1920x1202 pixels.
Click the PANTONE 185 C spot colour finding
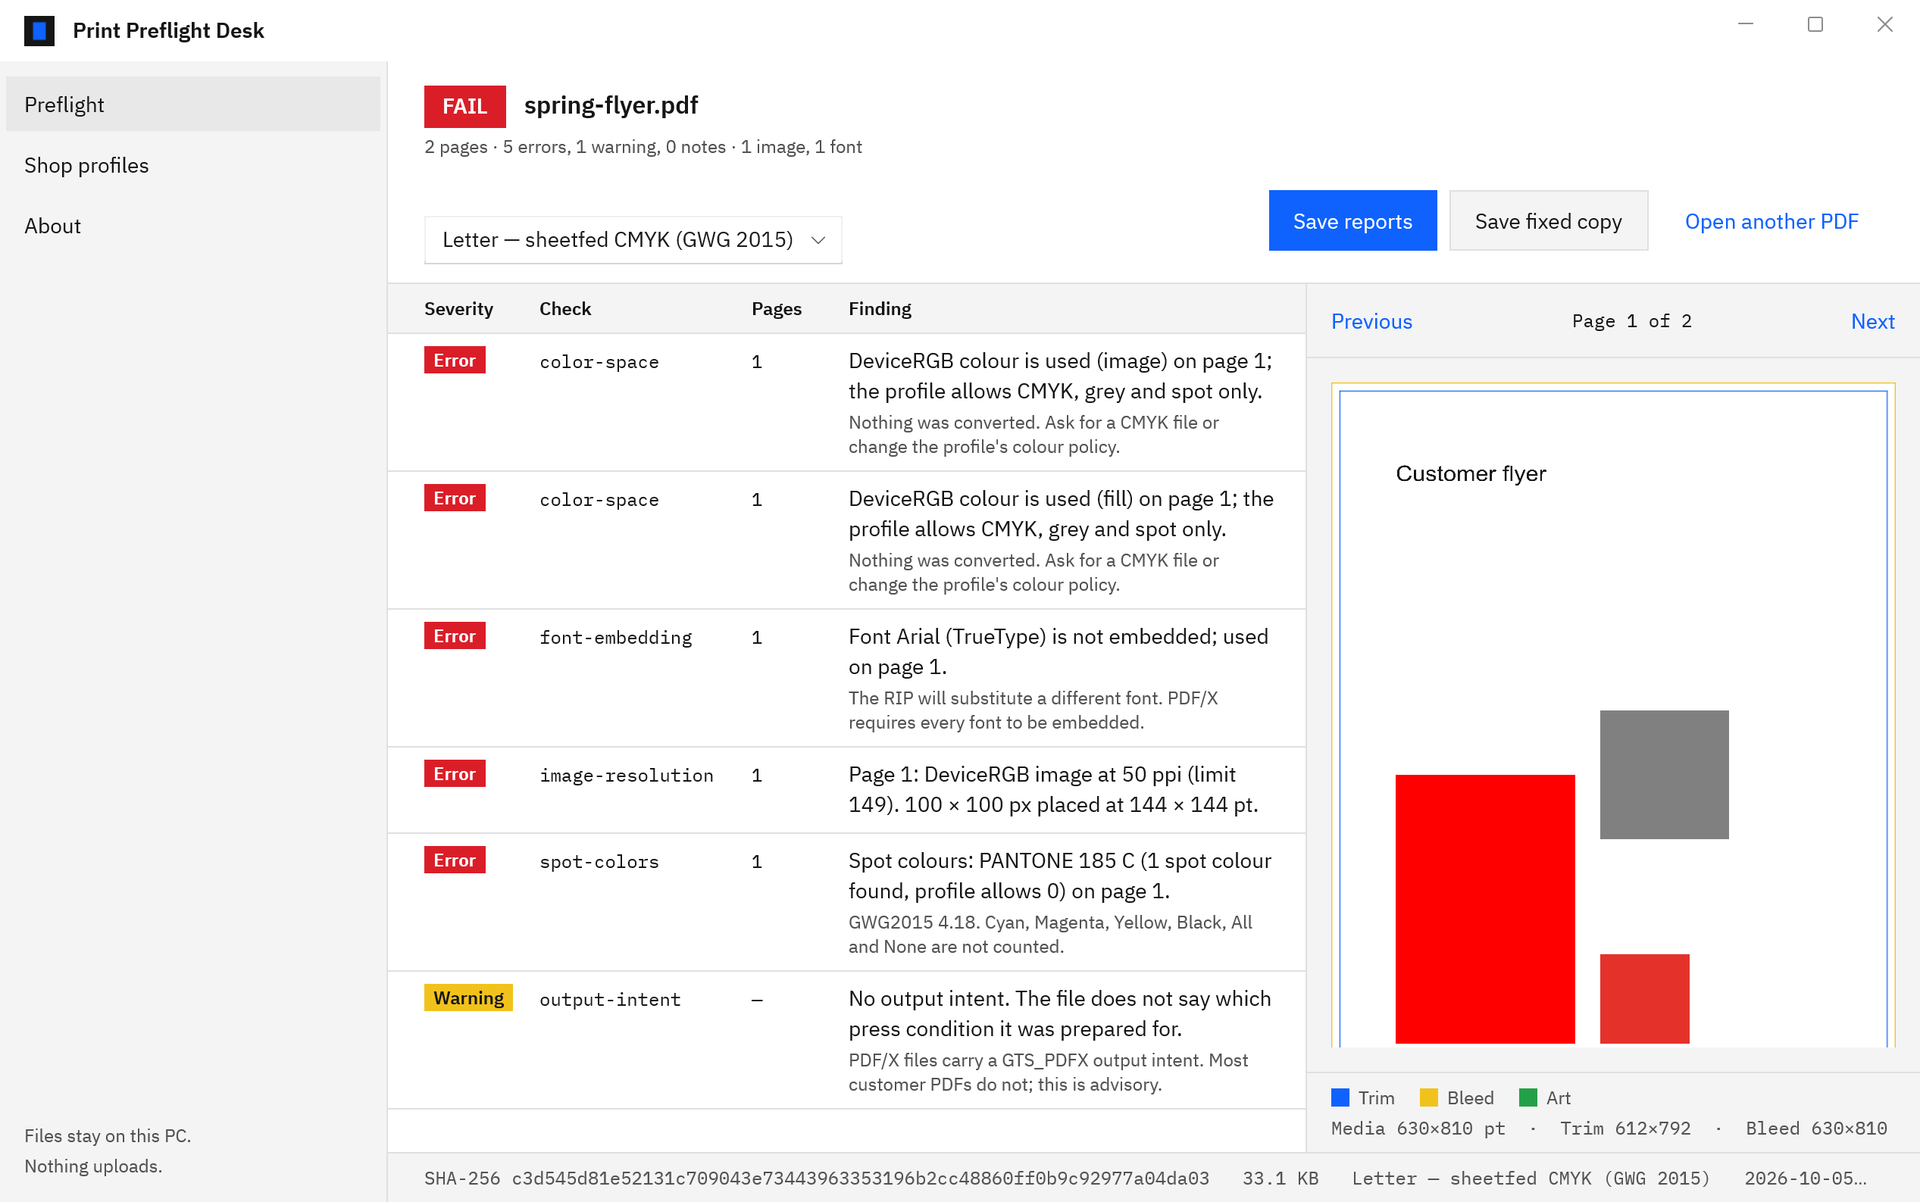(x=1060, y=876)
